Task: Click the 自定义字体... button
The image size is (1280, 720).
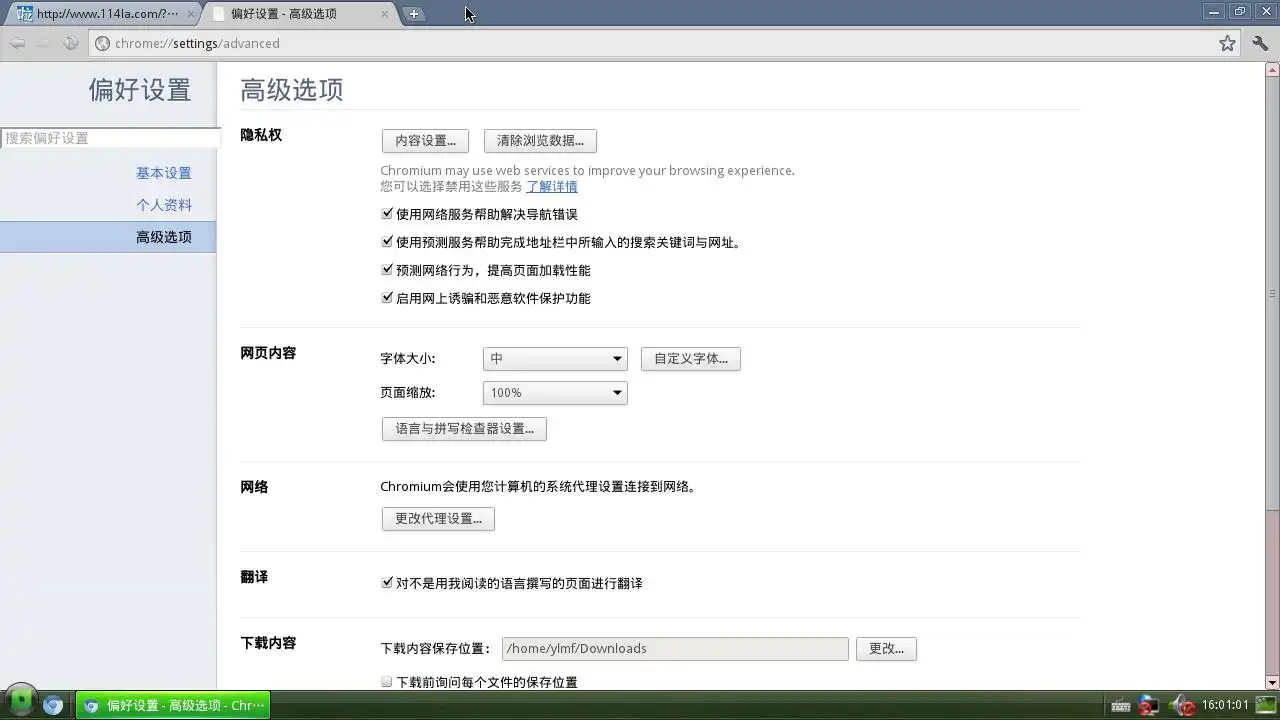Action: [691, 359]
